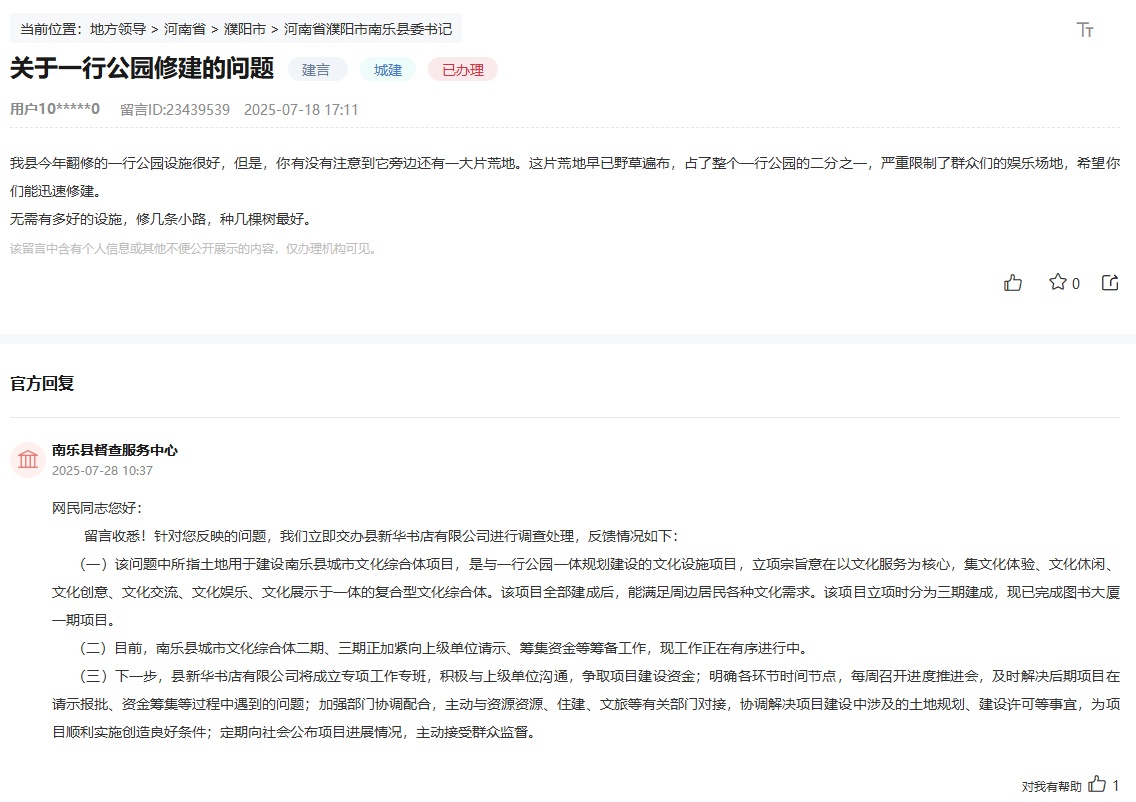Mark reply as 对我有帮助
The height and width of the screenshot is (802, 1136).
(x=1051, y=786)
